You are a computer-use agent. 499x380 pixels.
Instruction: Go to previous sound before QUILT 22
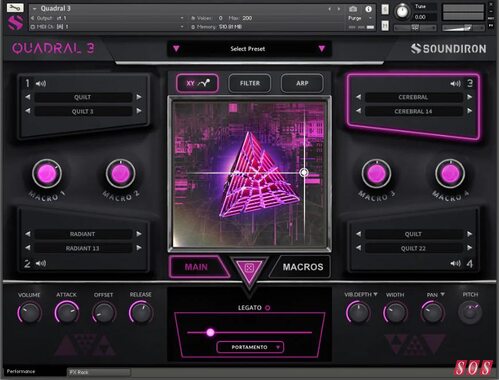(359, 248)
